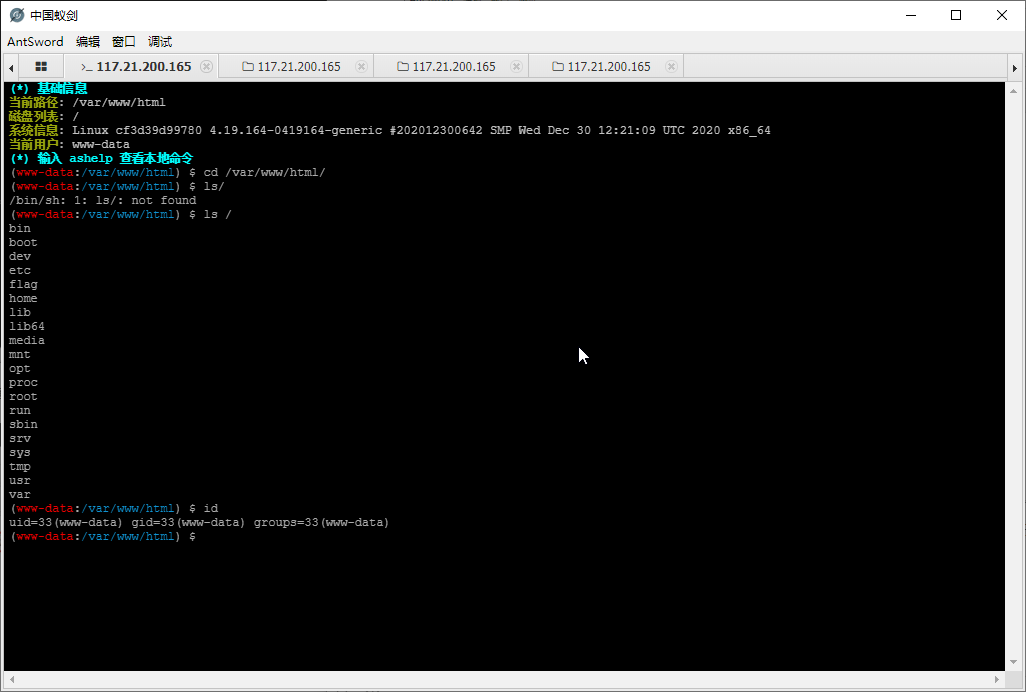Click the 当前用户: www-data line
This screenshot has height=692, width=1026.
(x=69, y=144)
